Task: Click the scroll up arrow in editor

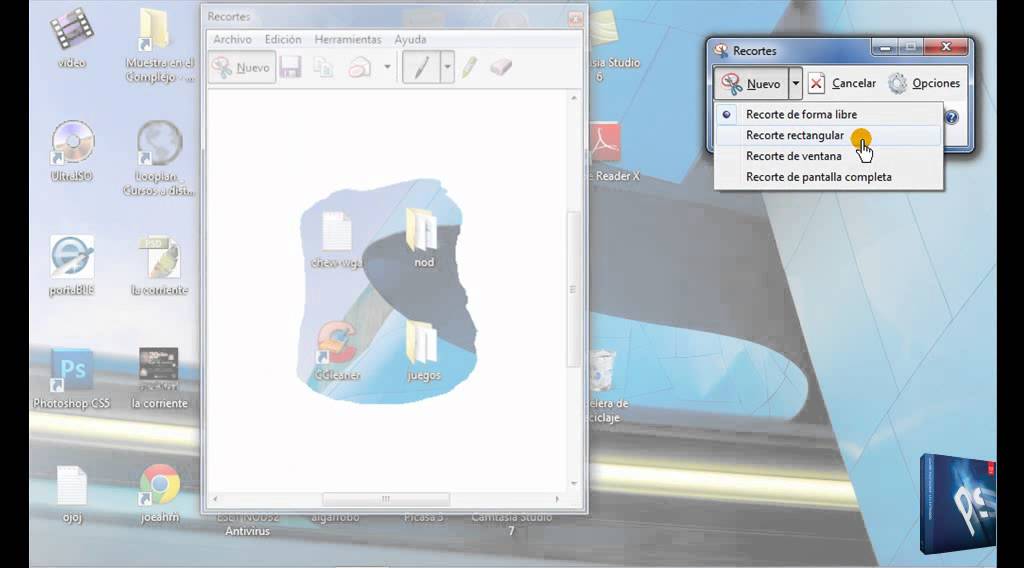Action: [573, 98]
